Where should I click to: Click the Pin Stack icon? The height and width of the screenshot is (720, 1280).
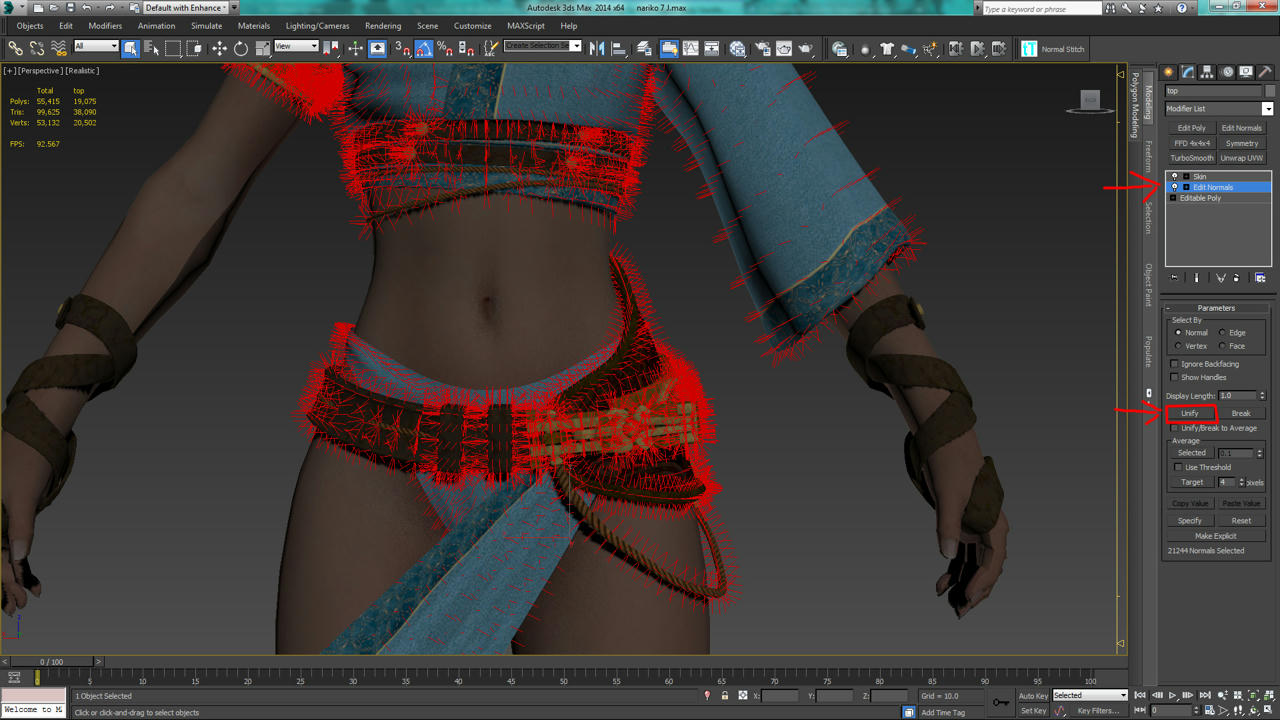(x=1174, y=278)
